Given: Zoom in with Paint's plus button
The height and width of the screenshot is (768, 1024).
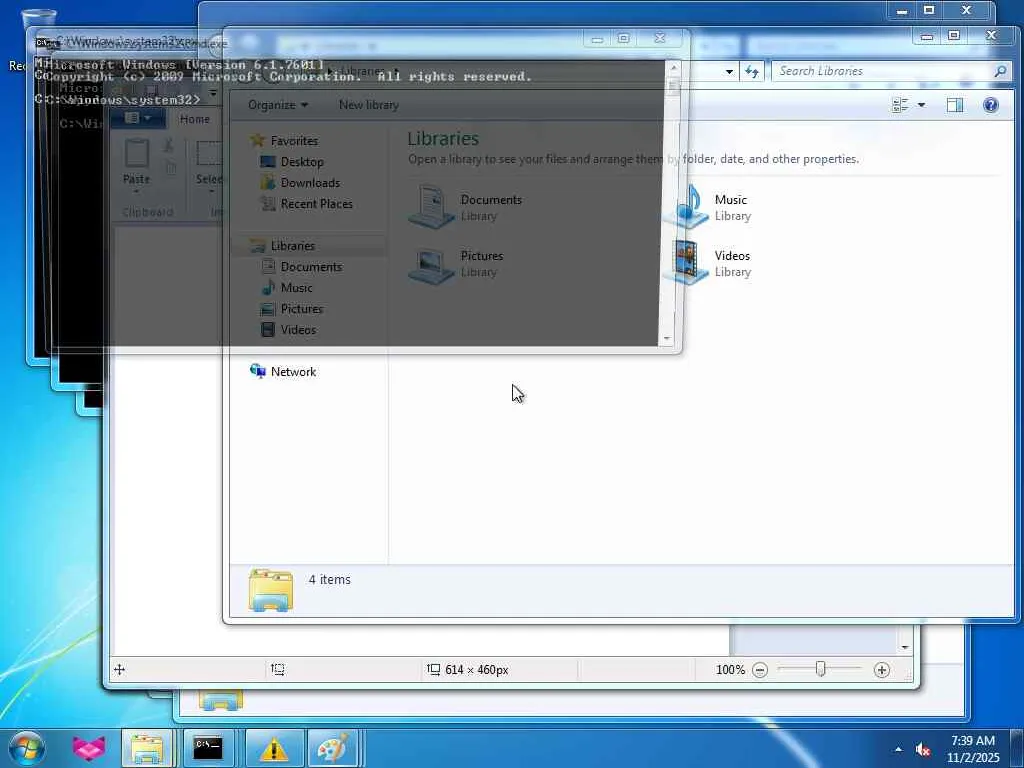Looking at the screenshot, I should (x=882, y=670).
